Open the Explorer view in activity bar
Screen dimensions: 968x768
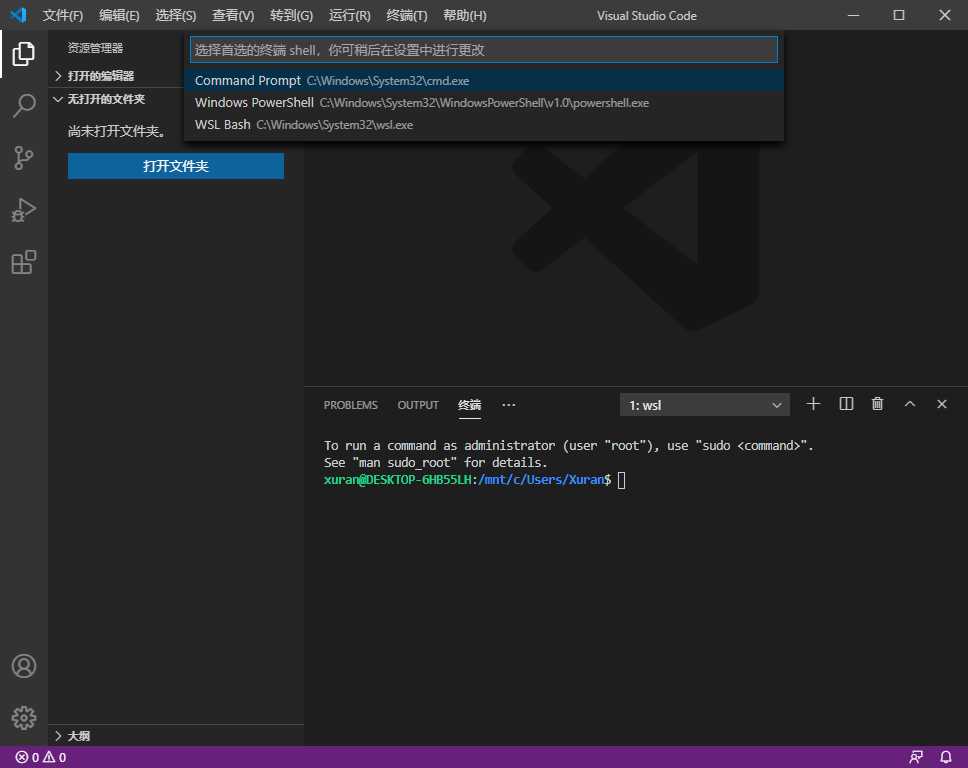(x=23, y=54)
